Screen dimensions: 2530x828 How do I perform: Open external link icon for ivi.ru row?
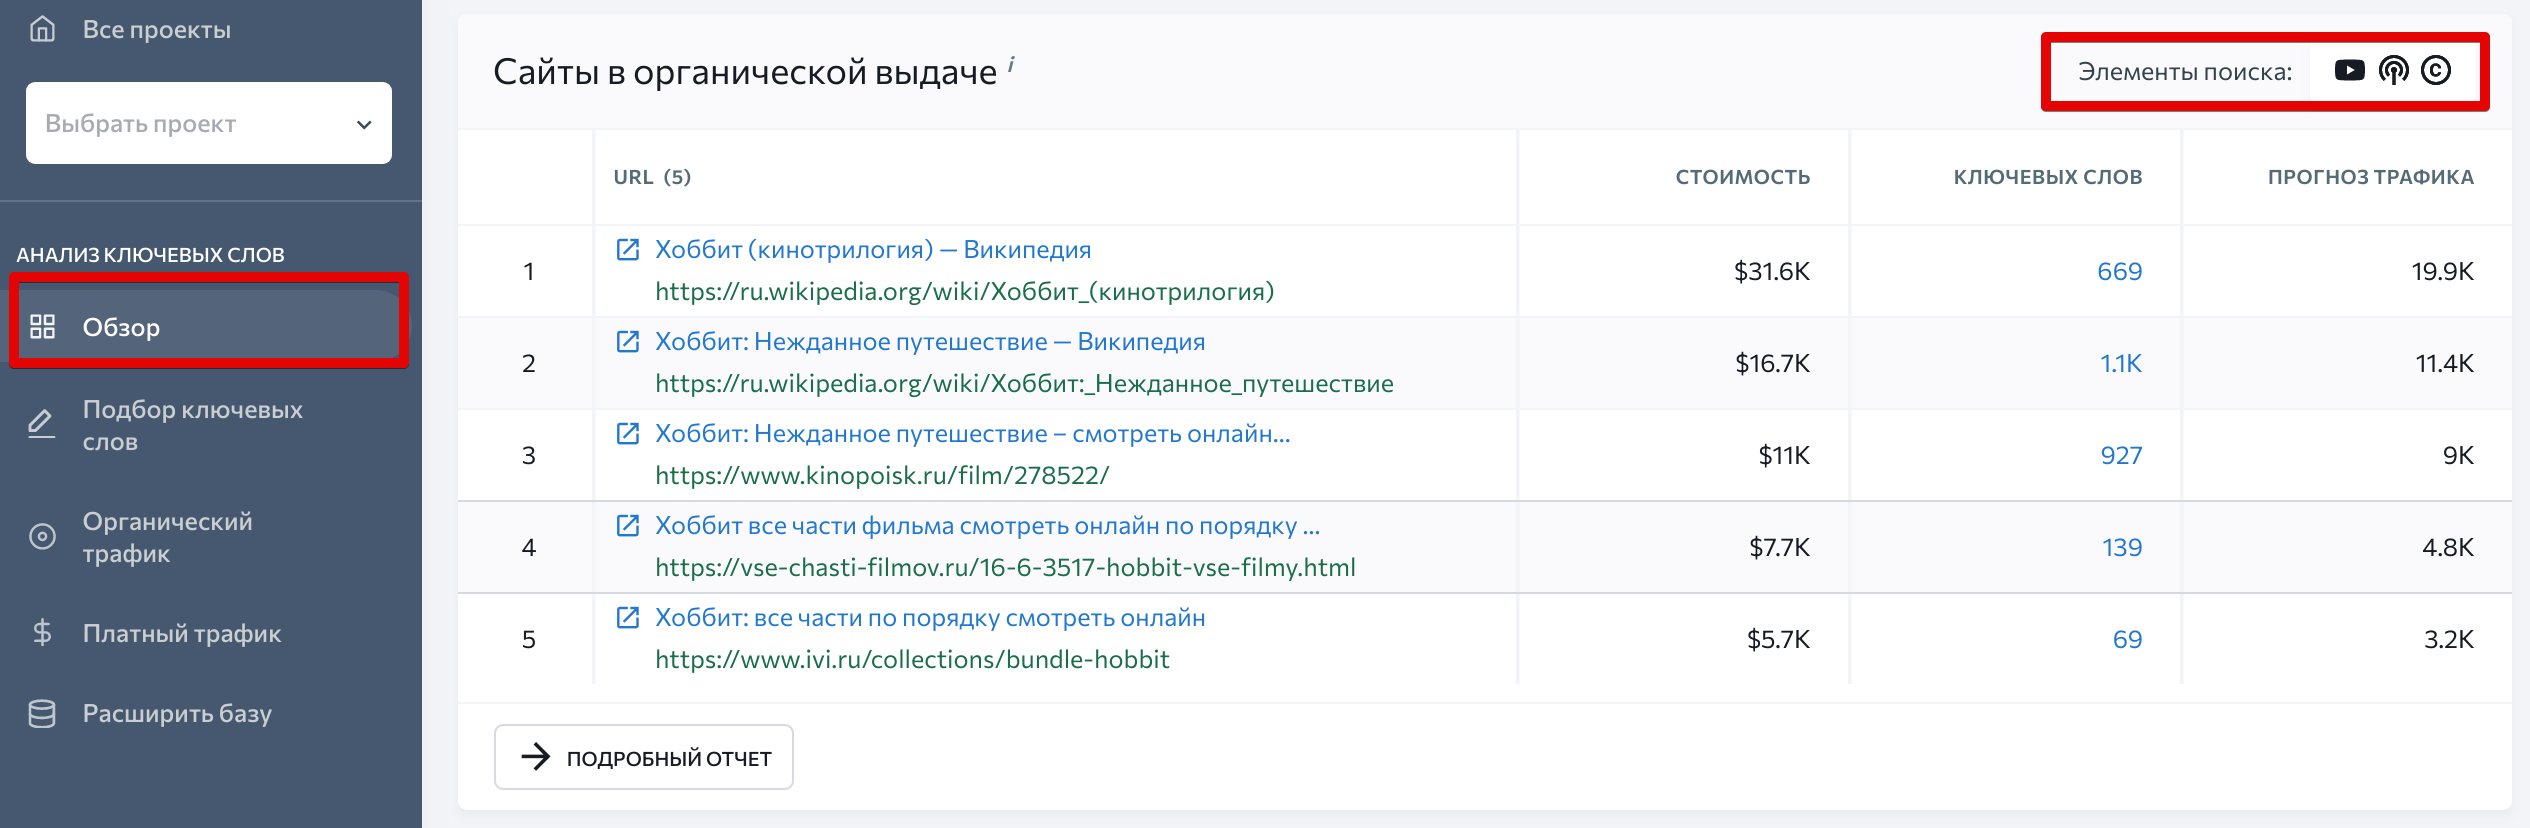pos(627,618)
